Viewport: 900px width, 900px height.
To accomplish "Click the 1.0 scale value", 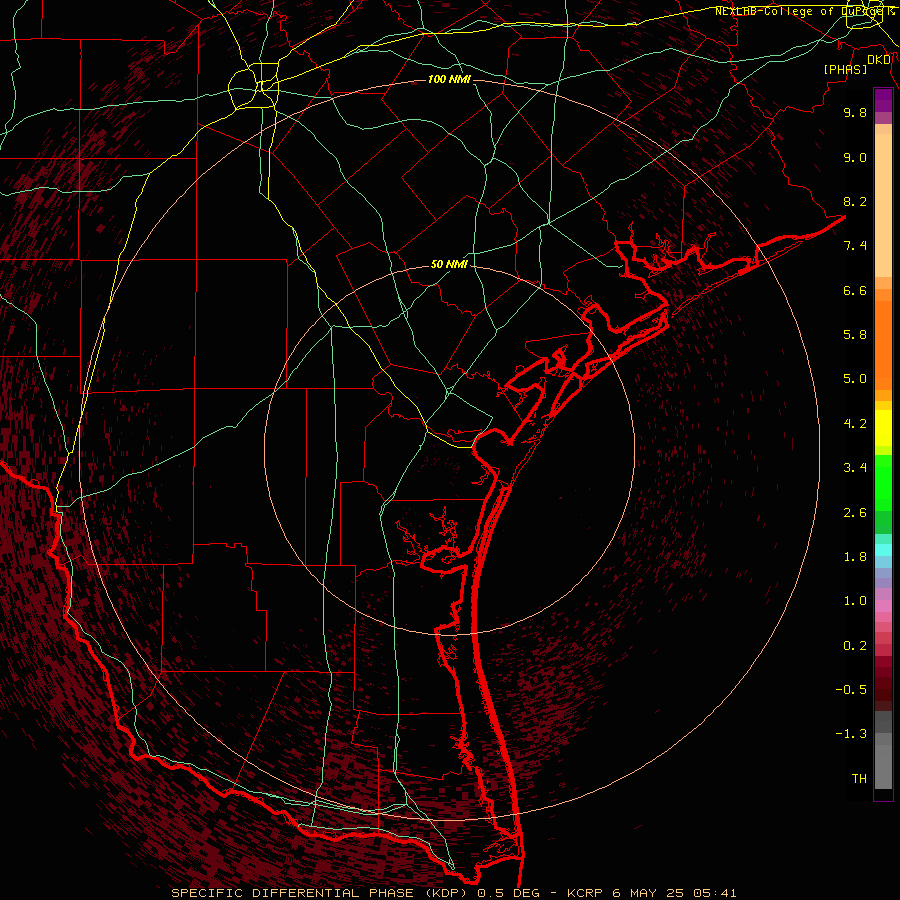I will (855, 601).
